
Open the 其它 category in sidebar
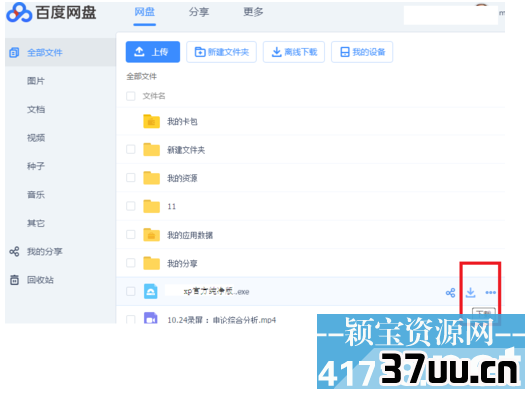(36, 223)
